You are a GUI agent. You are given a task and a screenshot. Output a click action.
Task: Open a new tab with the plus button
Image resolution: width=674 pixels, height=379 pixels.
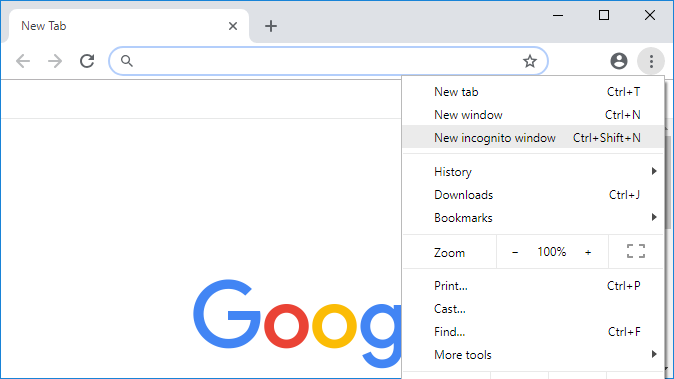coord(271,26)
